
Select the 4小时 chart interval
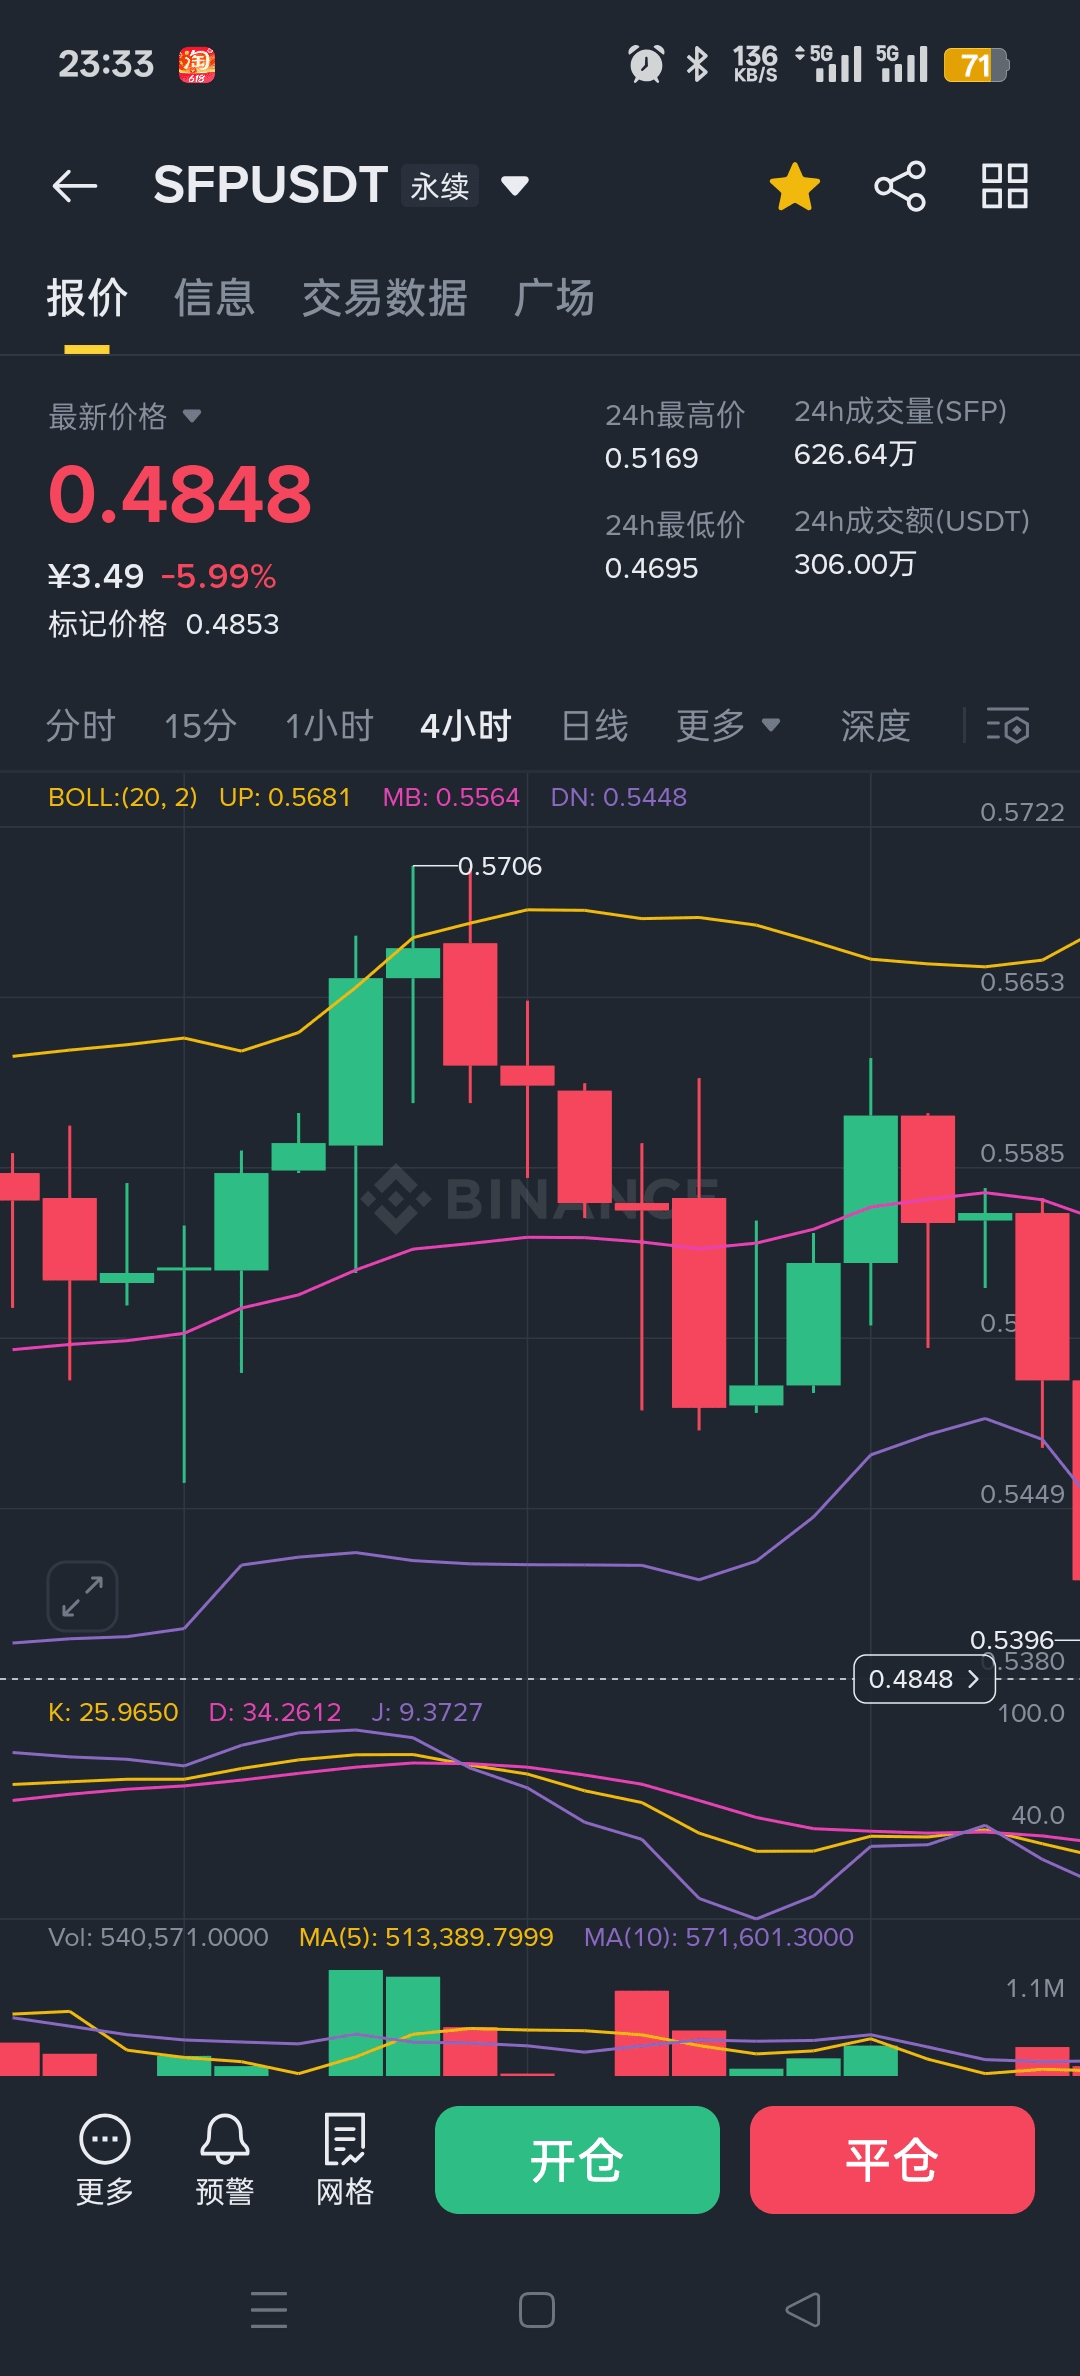click(x=466, y=725)
